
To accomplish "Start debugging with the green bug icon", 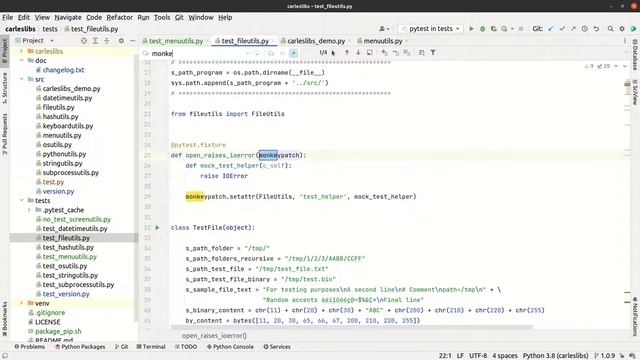I will click(x=482, y=29).
